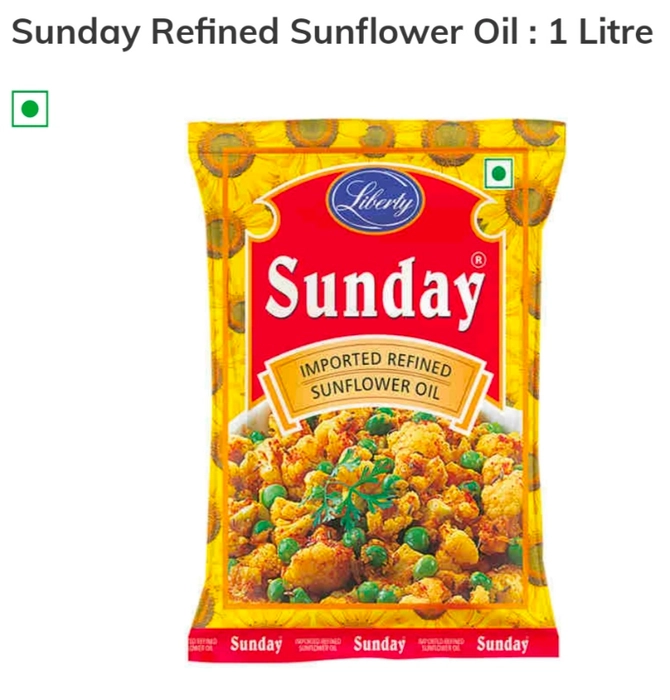Click the vegetarian symbol printed on the pouch
The width and height of the screenshot is (670, 700).
coord(499,173)
